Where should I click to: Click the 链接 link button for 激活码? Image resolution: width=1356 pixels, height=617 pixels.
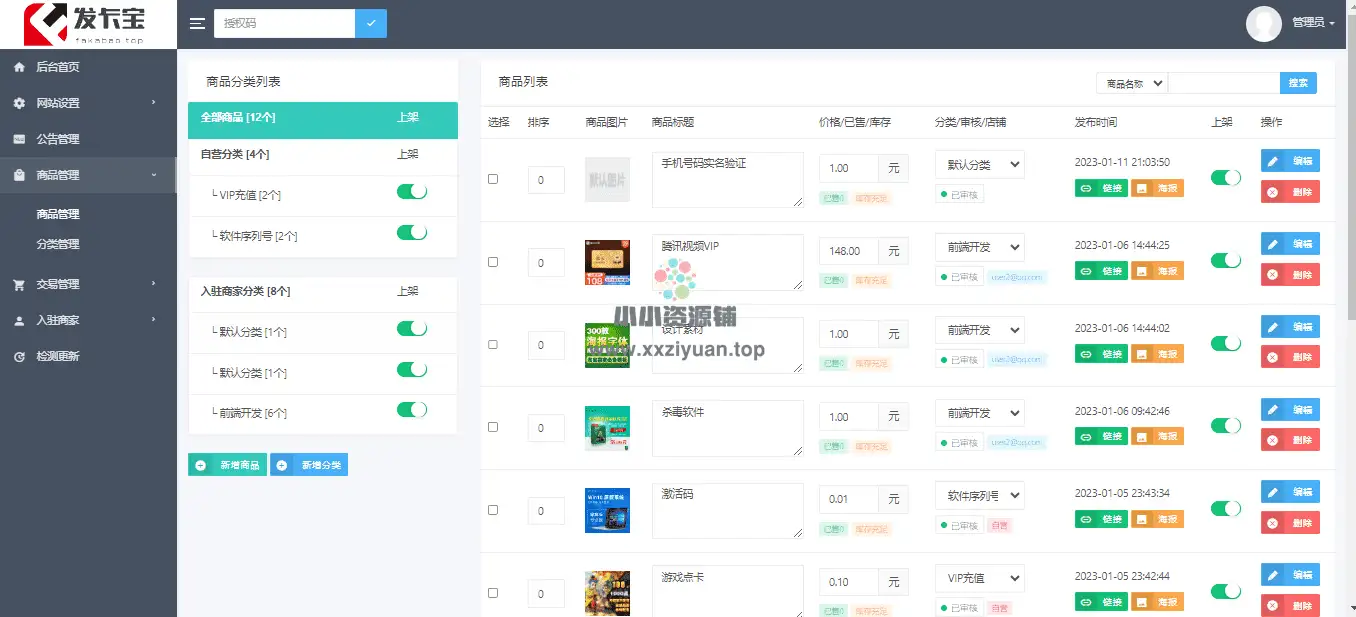1101,519
